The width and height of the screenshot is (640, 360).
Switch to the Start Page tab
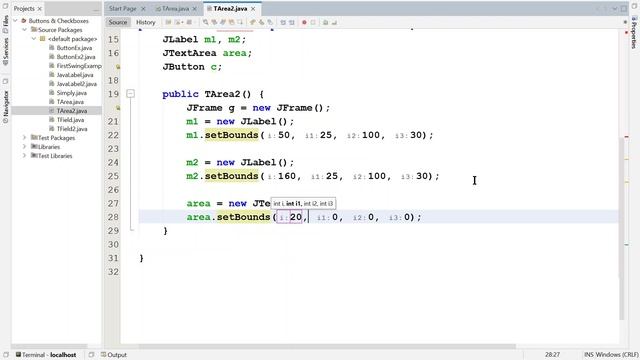point(122,9)
